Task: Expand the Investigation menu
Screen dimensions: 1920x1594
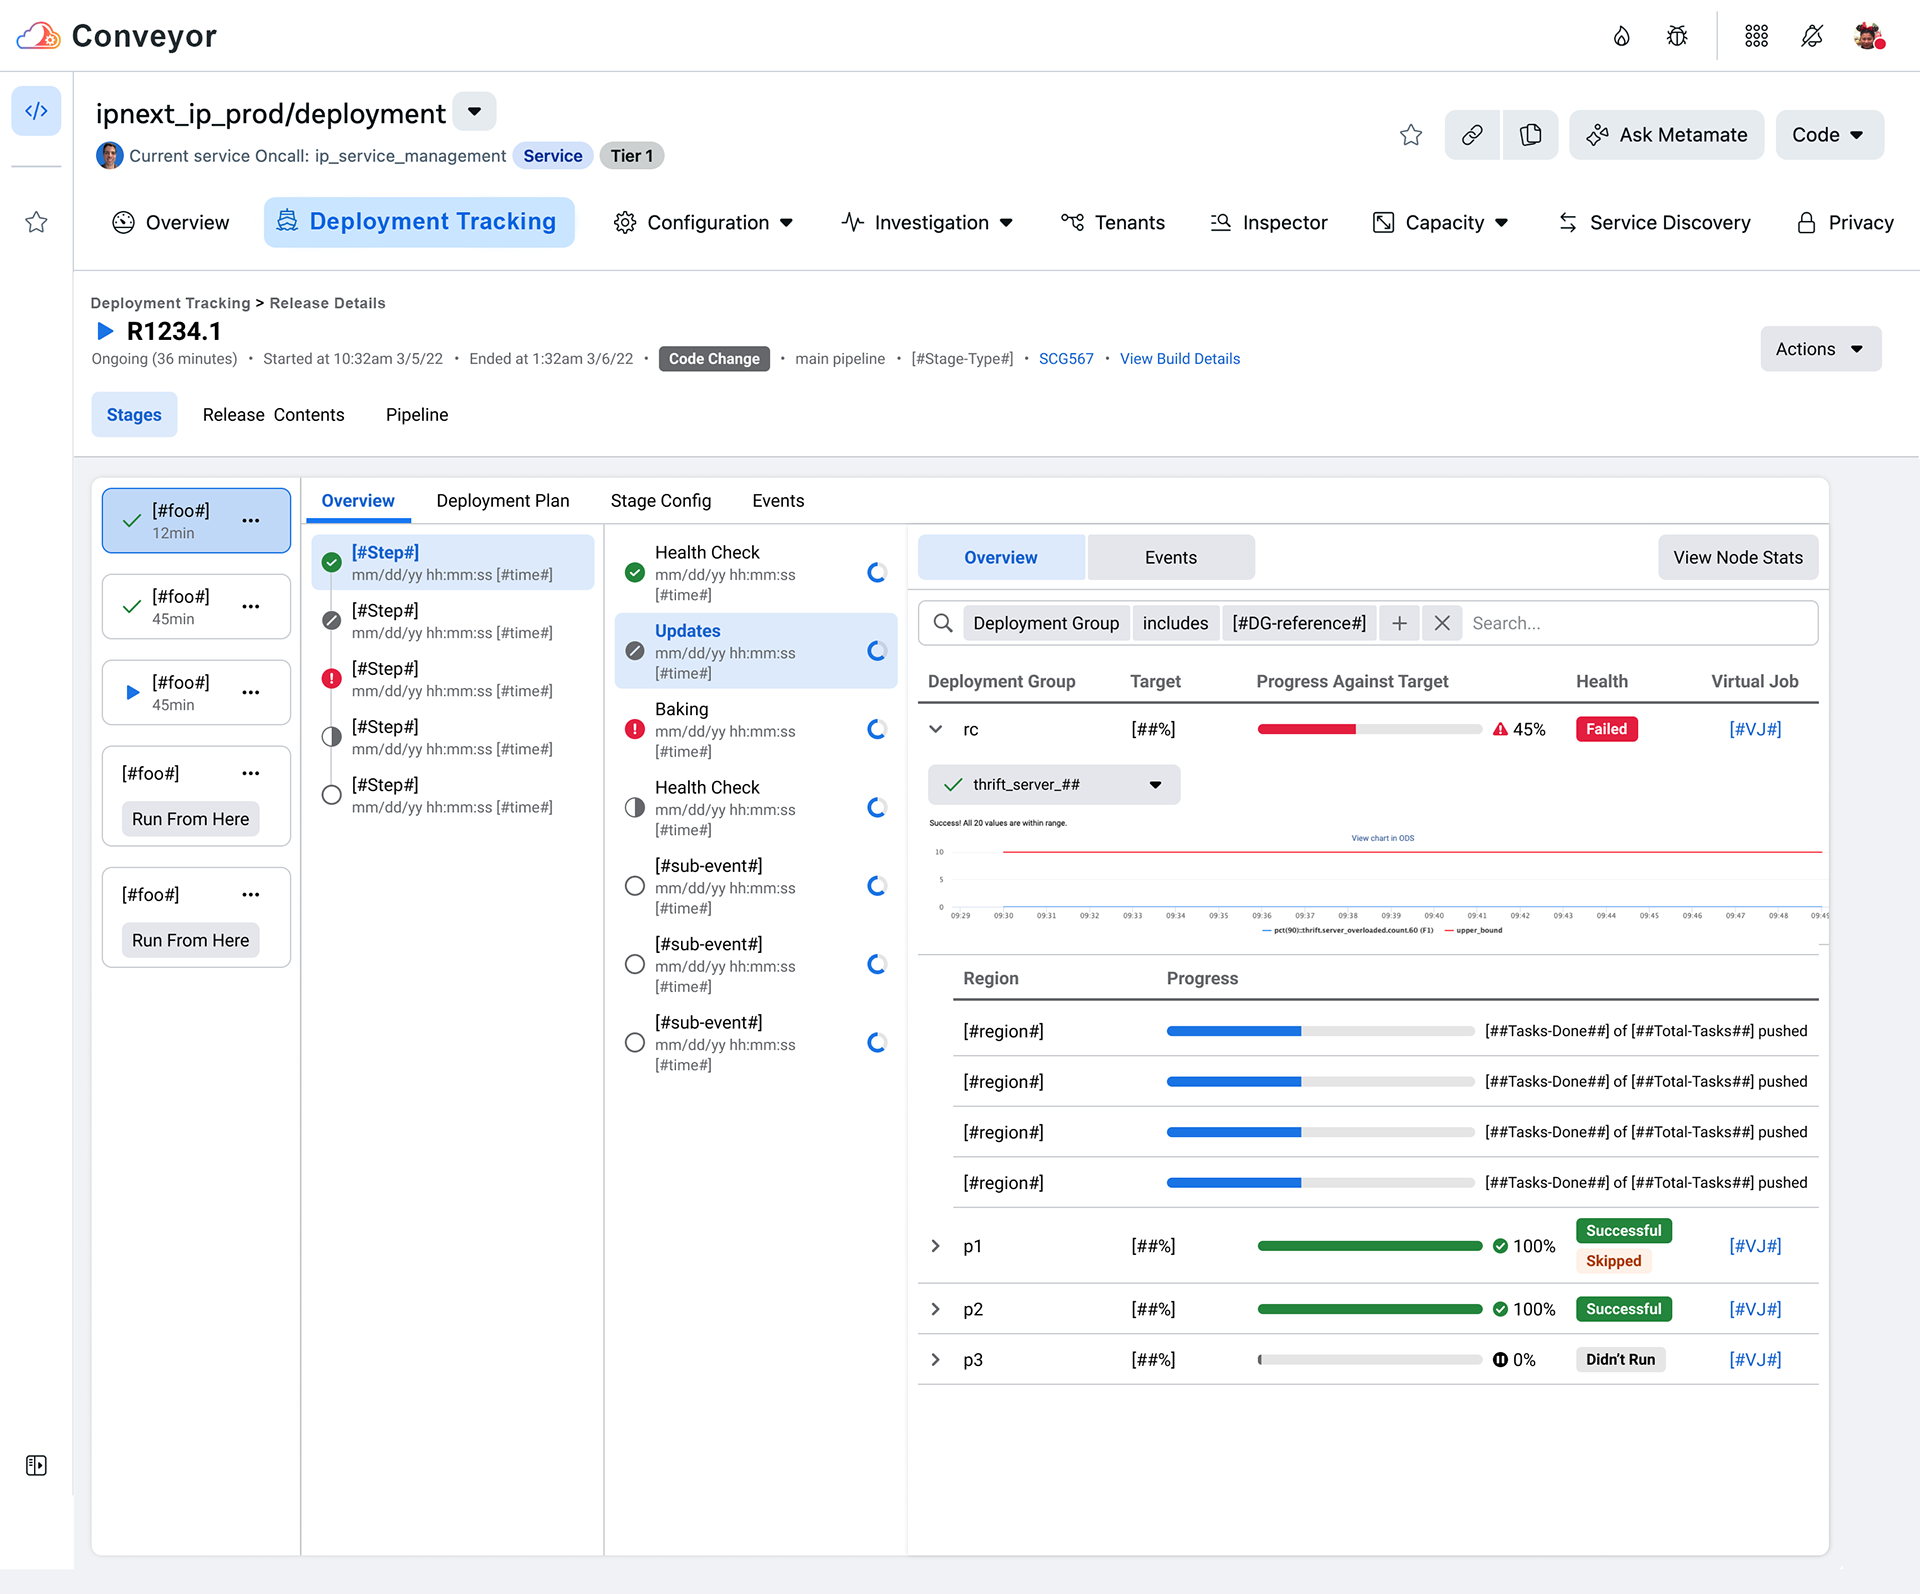Action: coord(928,222)
